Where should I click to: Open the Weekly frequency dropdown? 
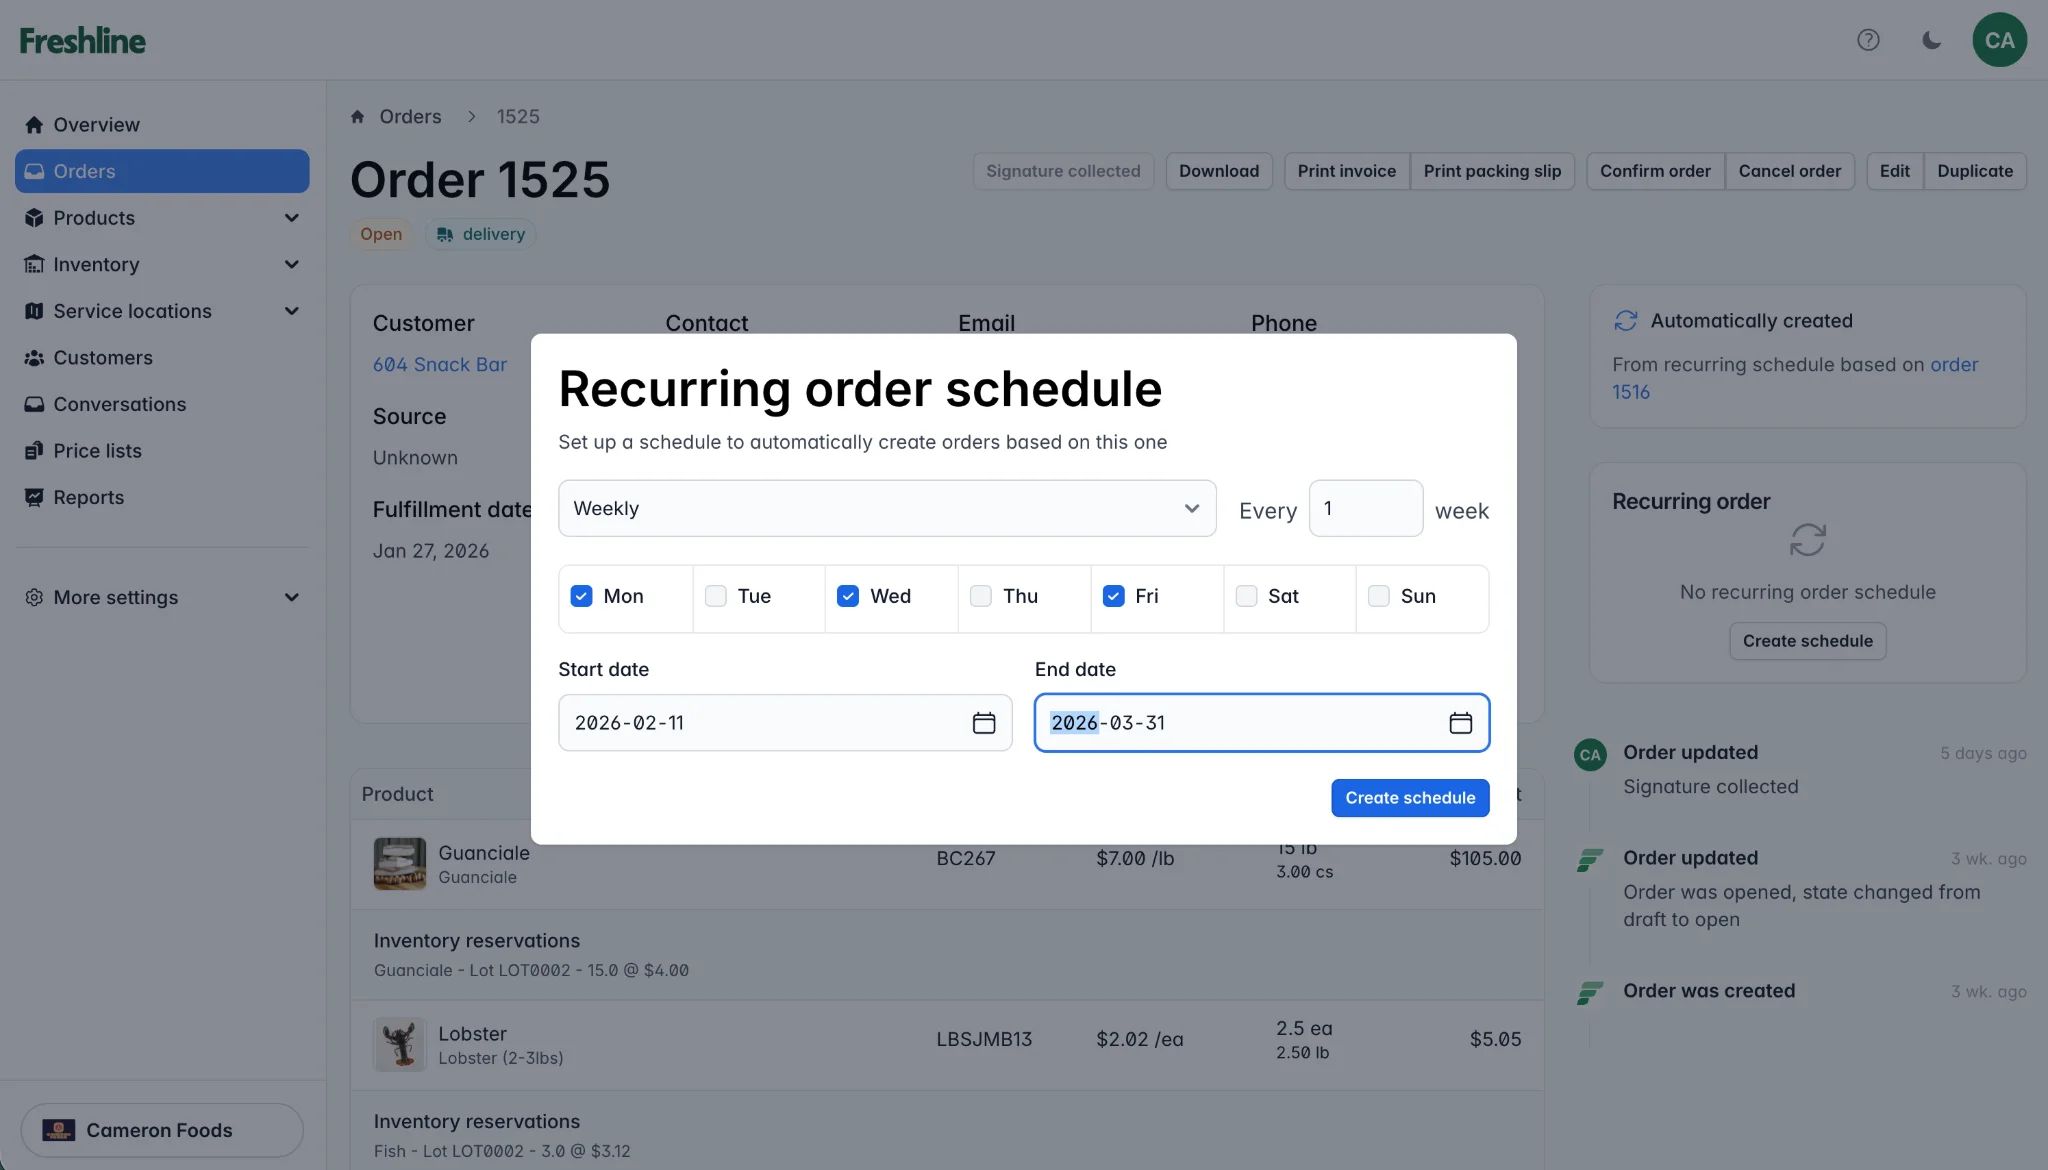[x=886, y=508]
